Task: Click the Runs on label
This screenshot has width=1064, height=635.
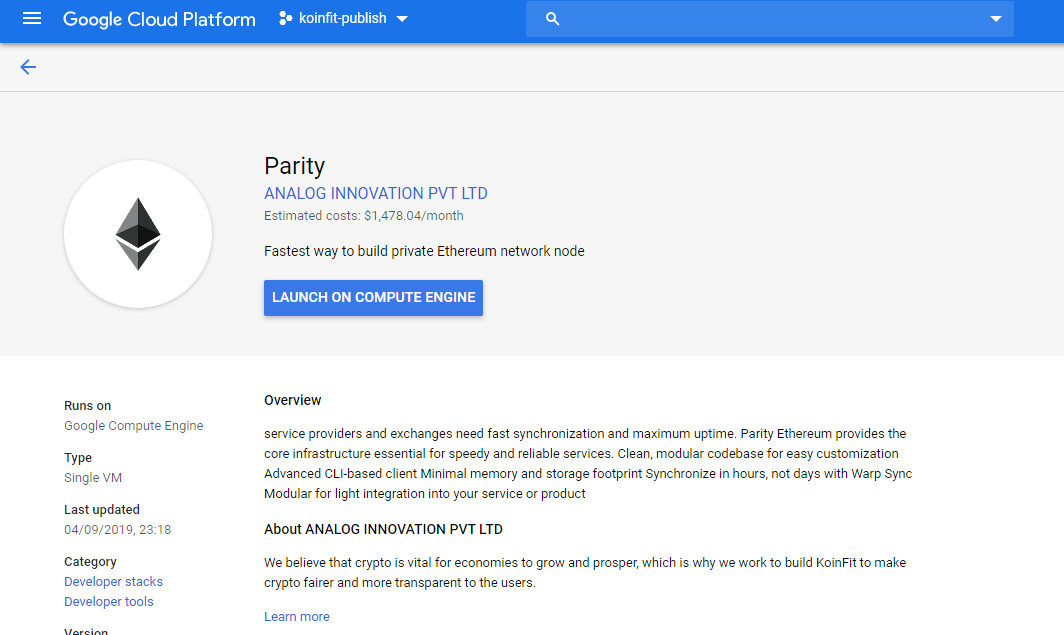Action: pyautogui.click(x=88, y=406)
